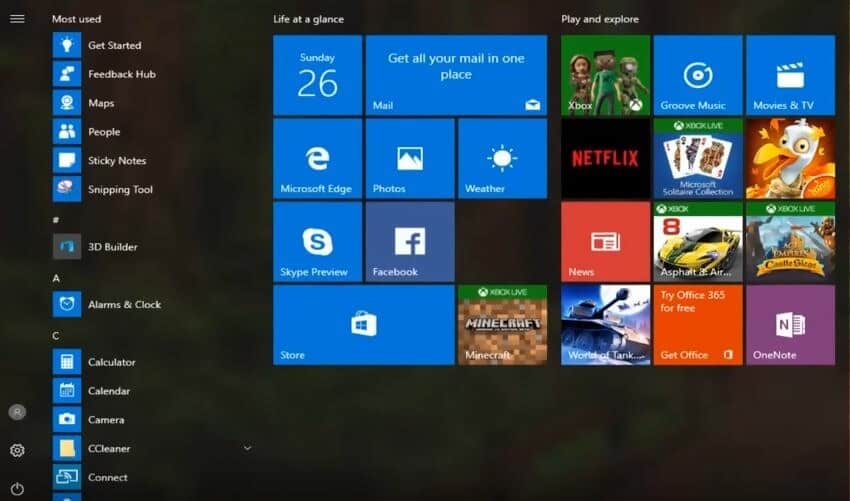Open the Weather tile
Viewport: 850px width, 501px height.
pyautogui.click(x=503, y=159)
